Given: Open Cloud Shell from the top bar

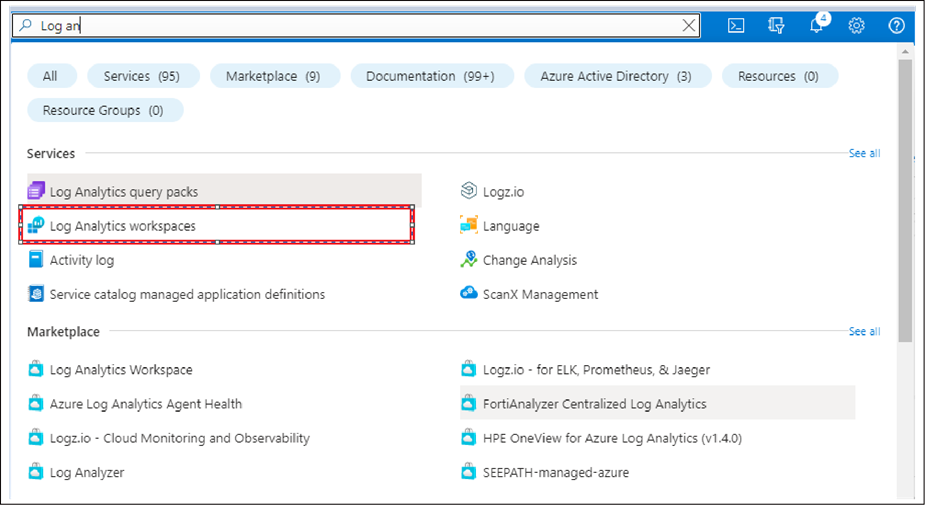Looking at the screenshot, I should (736, 25).
